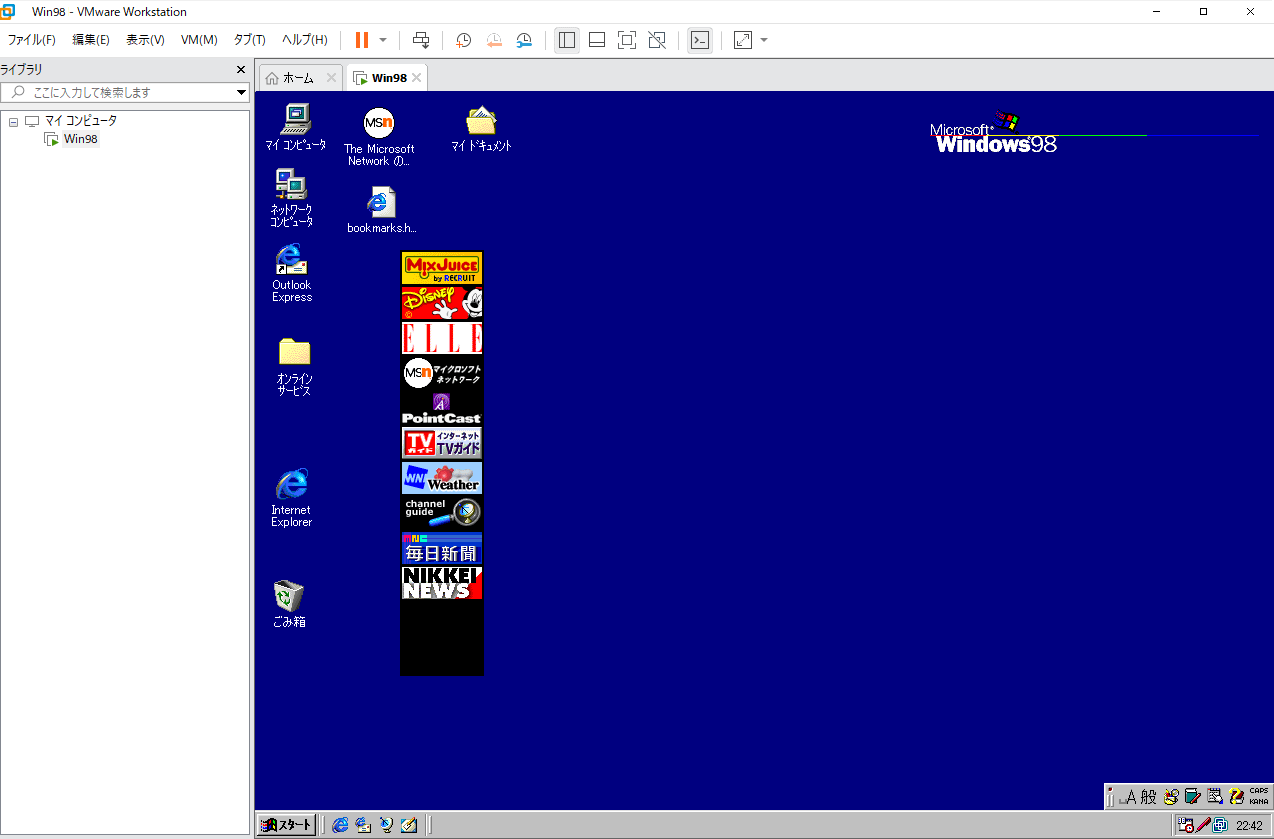Viewport: 1274px width, 839px height.
Task: Select the オンライン サービス folder icon
Action: [294, 367]
